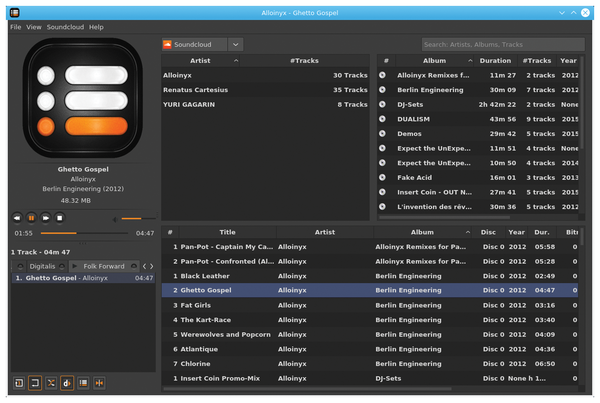Image resolution: width=600 pixels, height=403 pixels.
Task: Focus the Artists, Albums, Tracks search field
Action: tap(503, 44)
